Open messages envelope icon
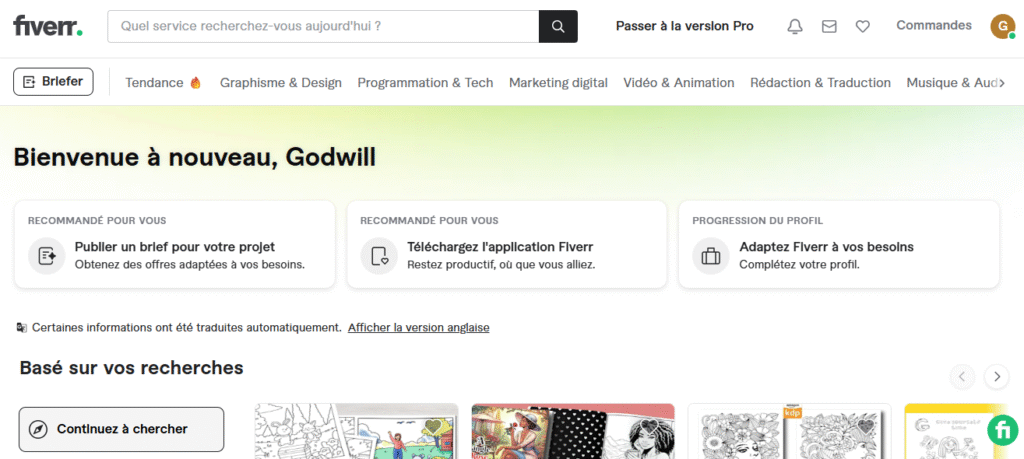This screenshot has width=1024, height=459. pyautogui.click(x=829, y=27)
